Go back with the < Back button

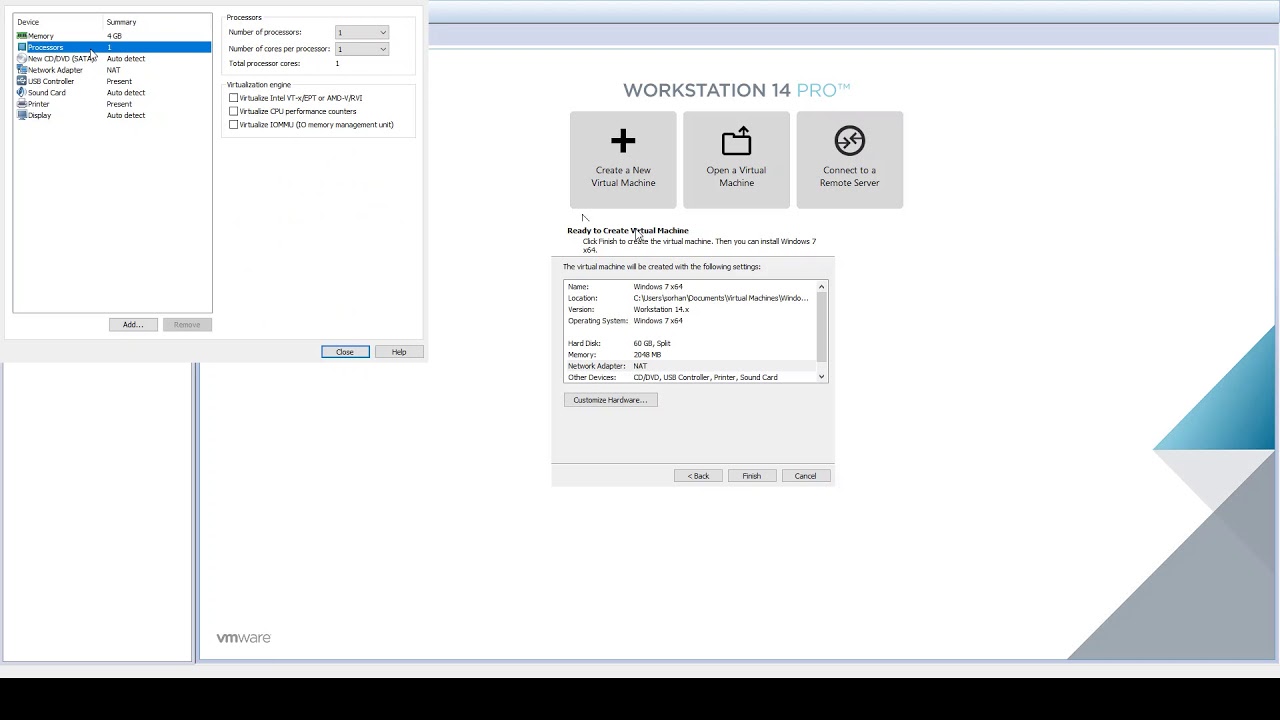pyautogui.click(x=698, y=476)
